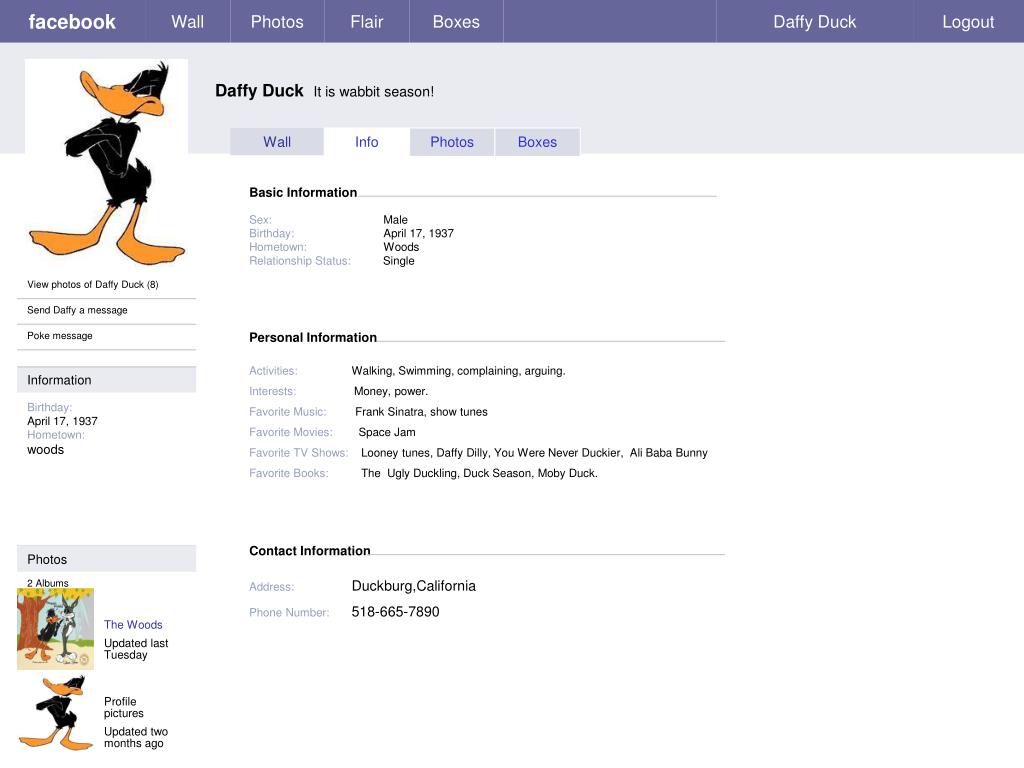Click favorite TV shows 'Looney tunes...' line
Image resolution: width=1024 pixels, height=768 pixels.
pos(534,453)
